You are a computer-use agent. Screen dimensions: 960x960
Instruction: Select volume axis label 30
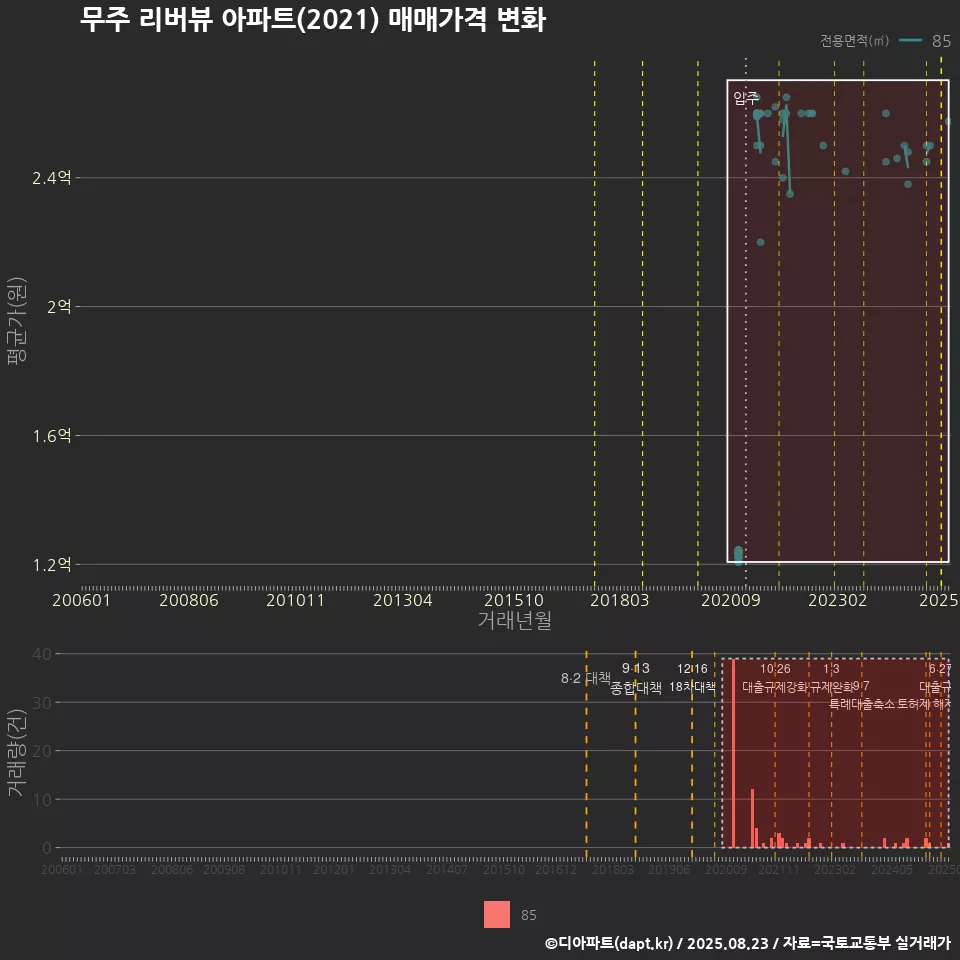coord(42,702)
